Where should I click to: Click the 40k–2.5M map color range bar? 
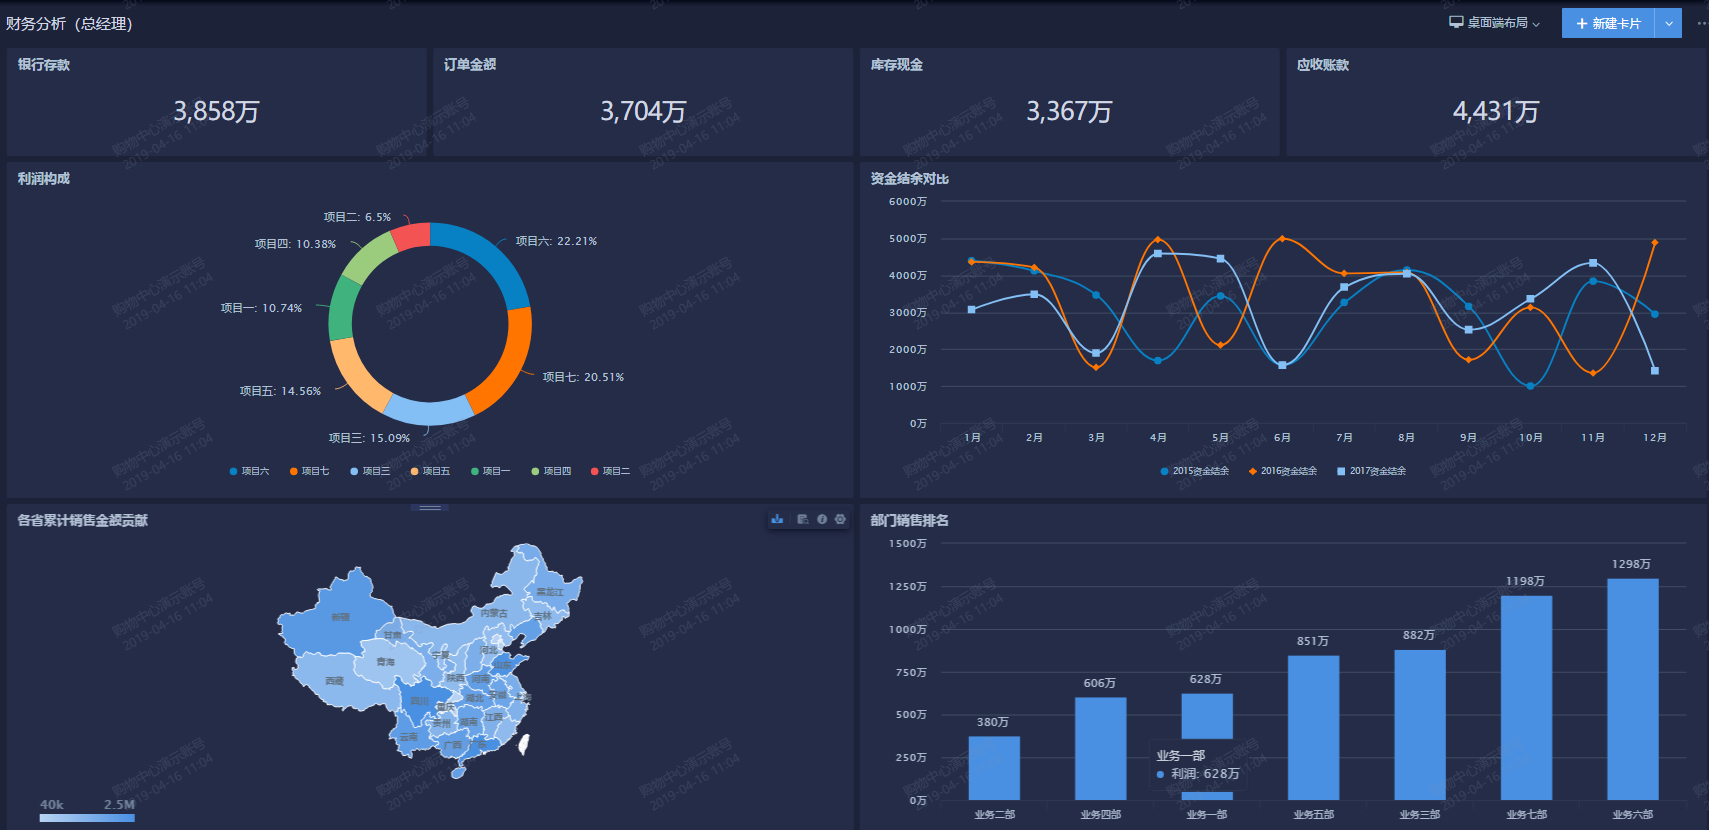click(87, 817)
